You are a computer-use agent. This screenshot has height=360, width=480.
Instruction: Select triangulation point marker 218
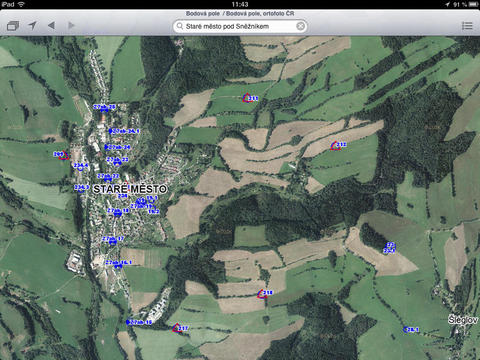262,294
